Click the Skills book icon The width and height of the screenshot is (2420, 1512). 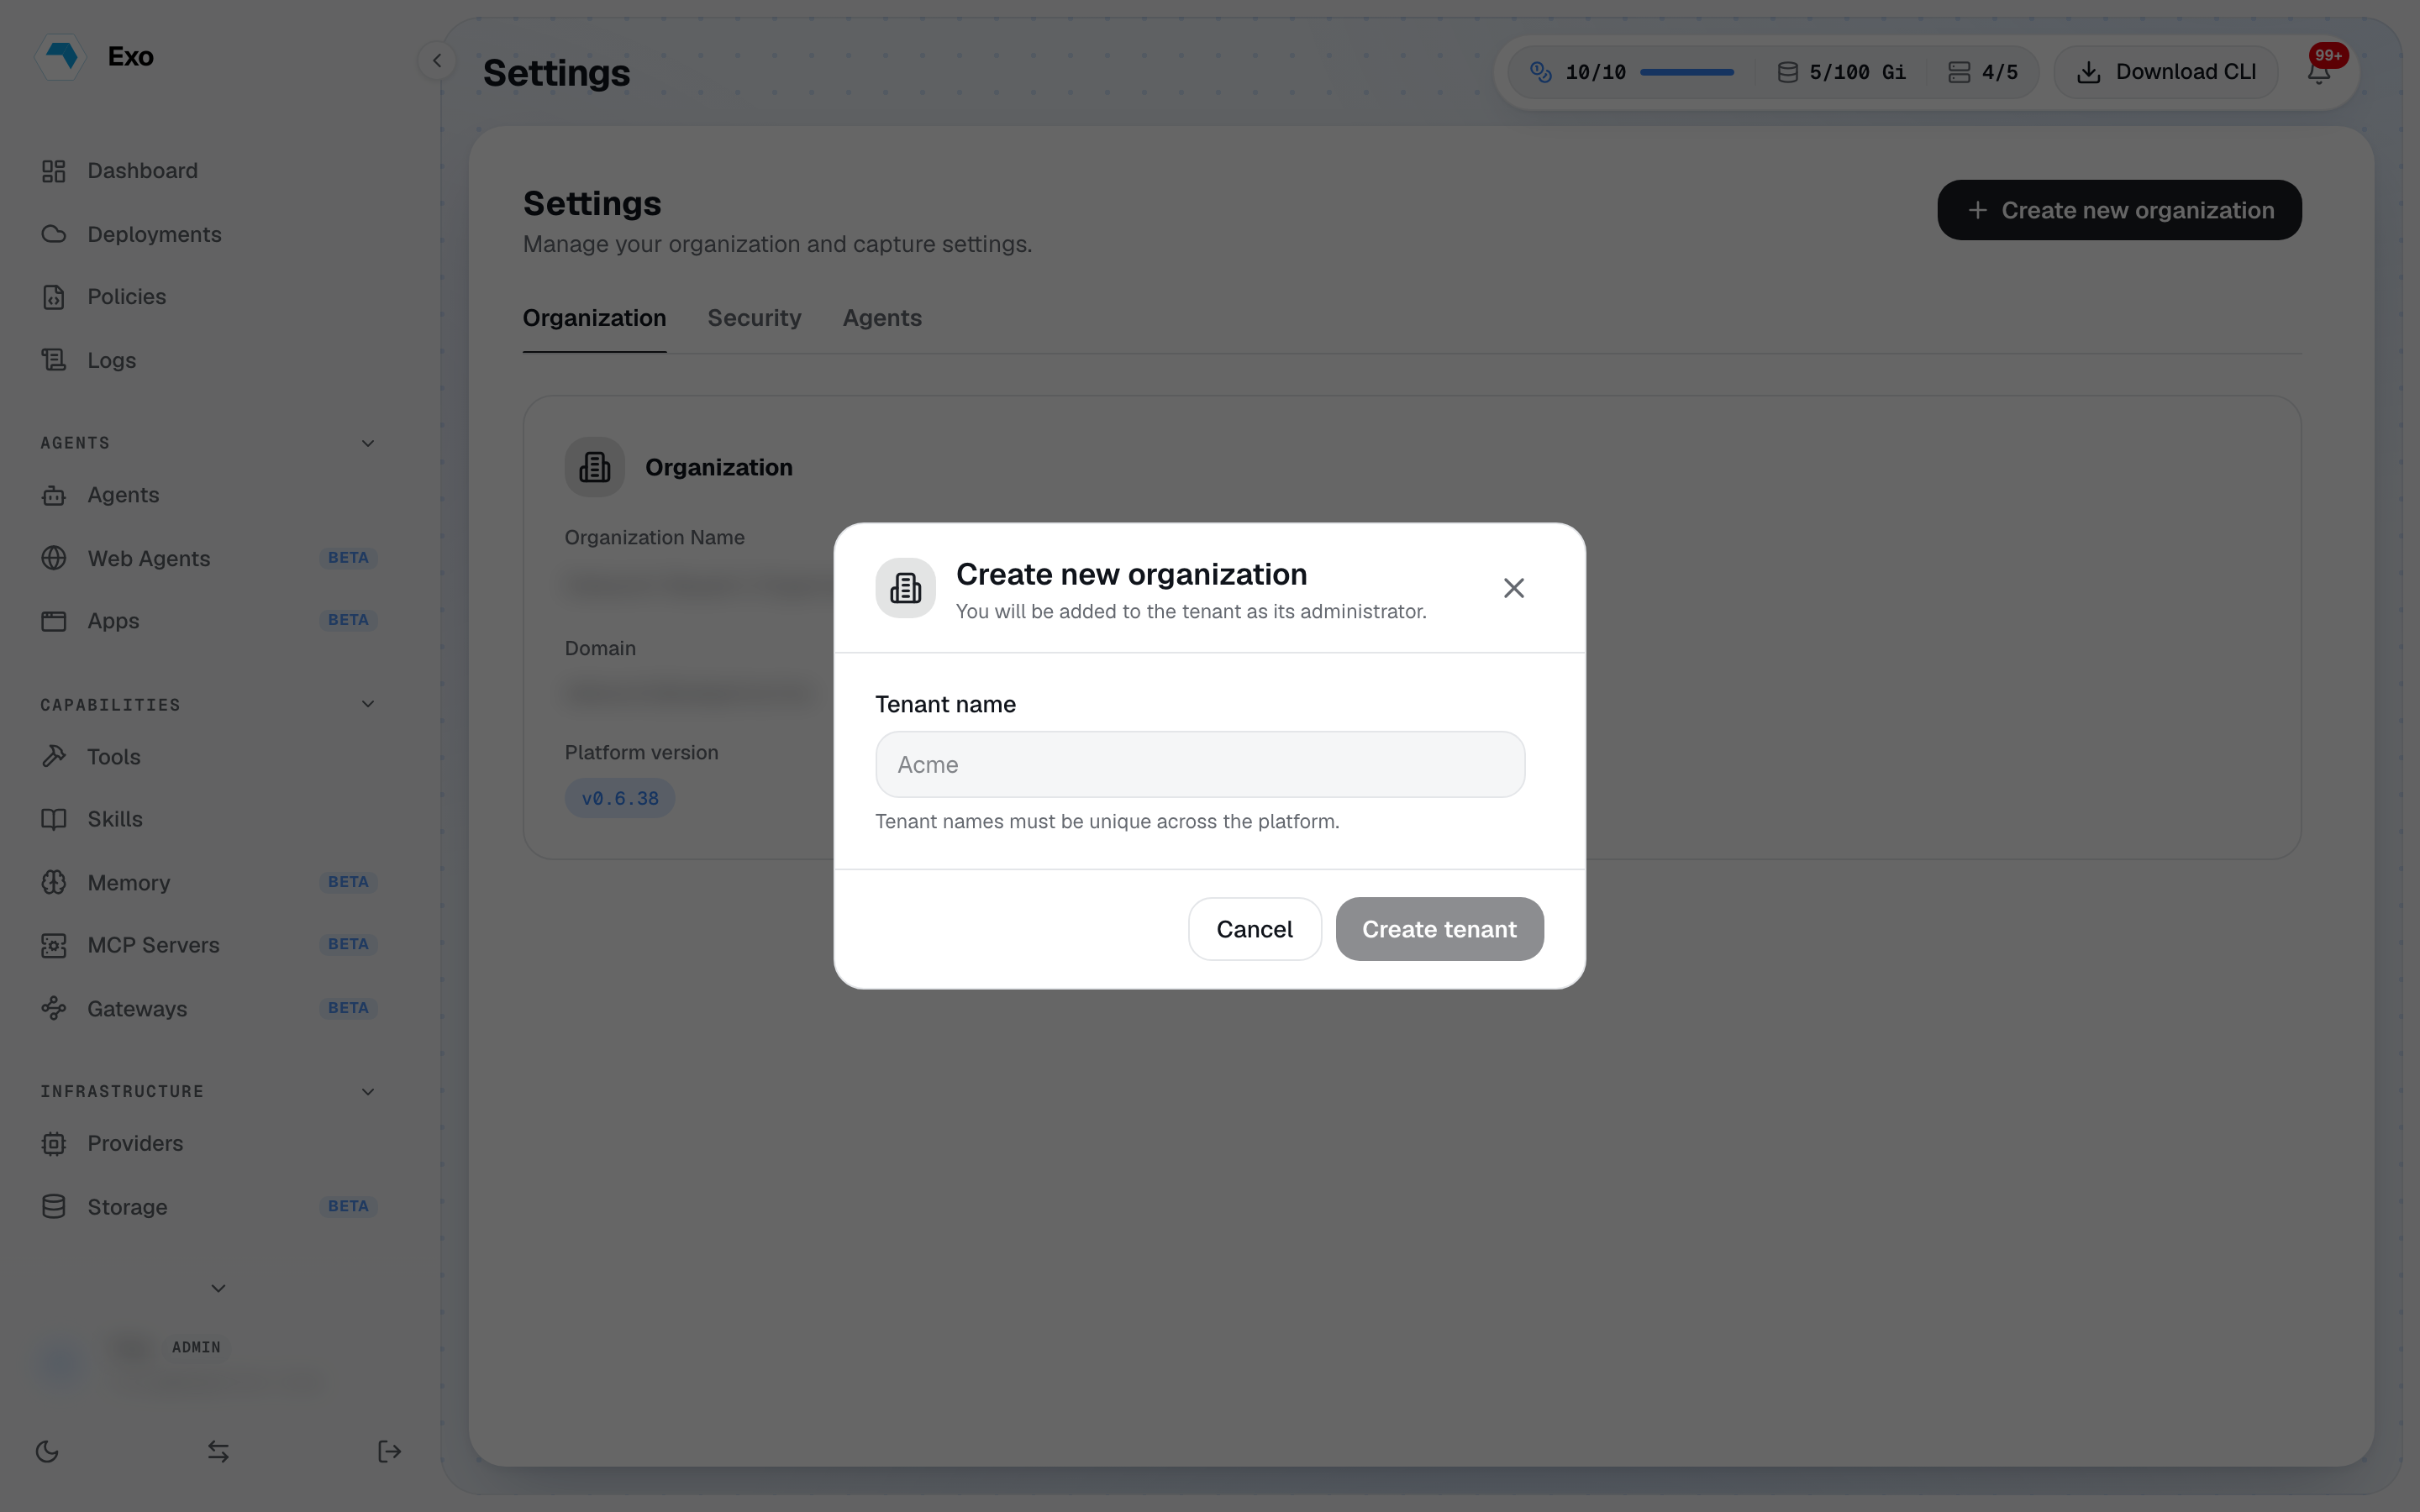click(x=54, y=819)
